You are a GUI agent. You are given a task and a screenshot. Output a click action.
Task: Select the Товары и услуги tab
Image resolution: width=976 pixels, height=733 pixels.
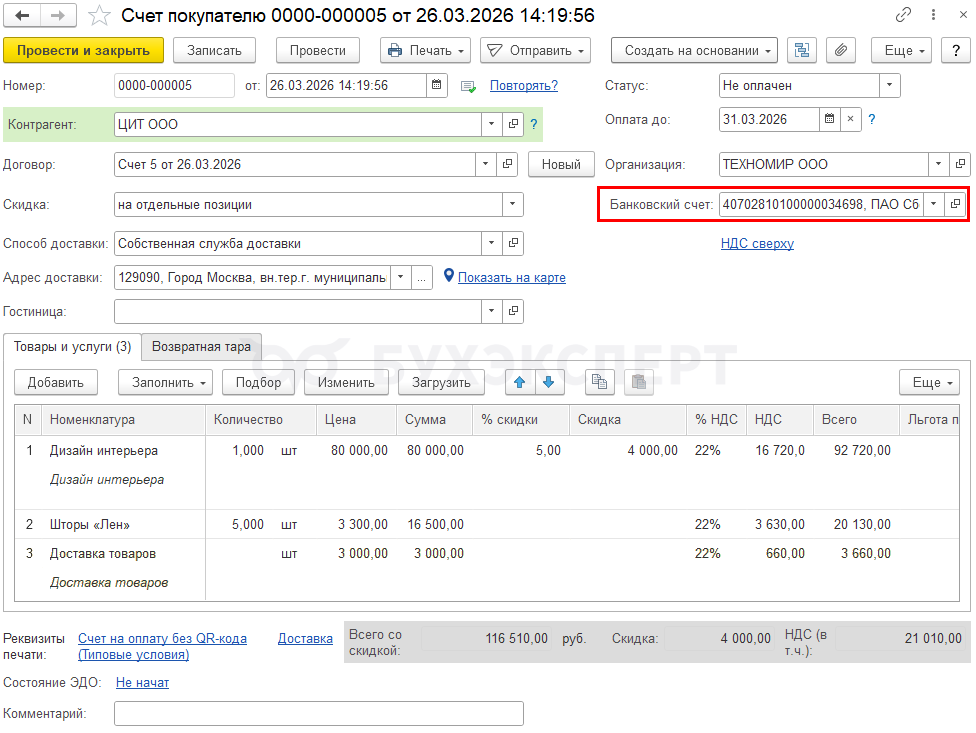pos(72,347)
